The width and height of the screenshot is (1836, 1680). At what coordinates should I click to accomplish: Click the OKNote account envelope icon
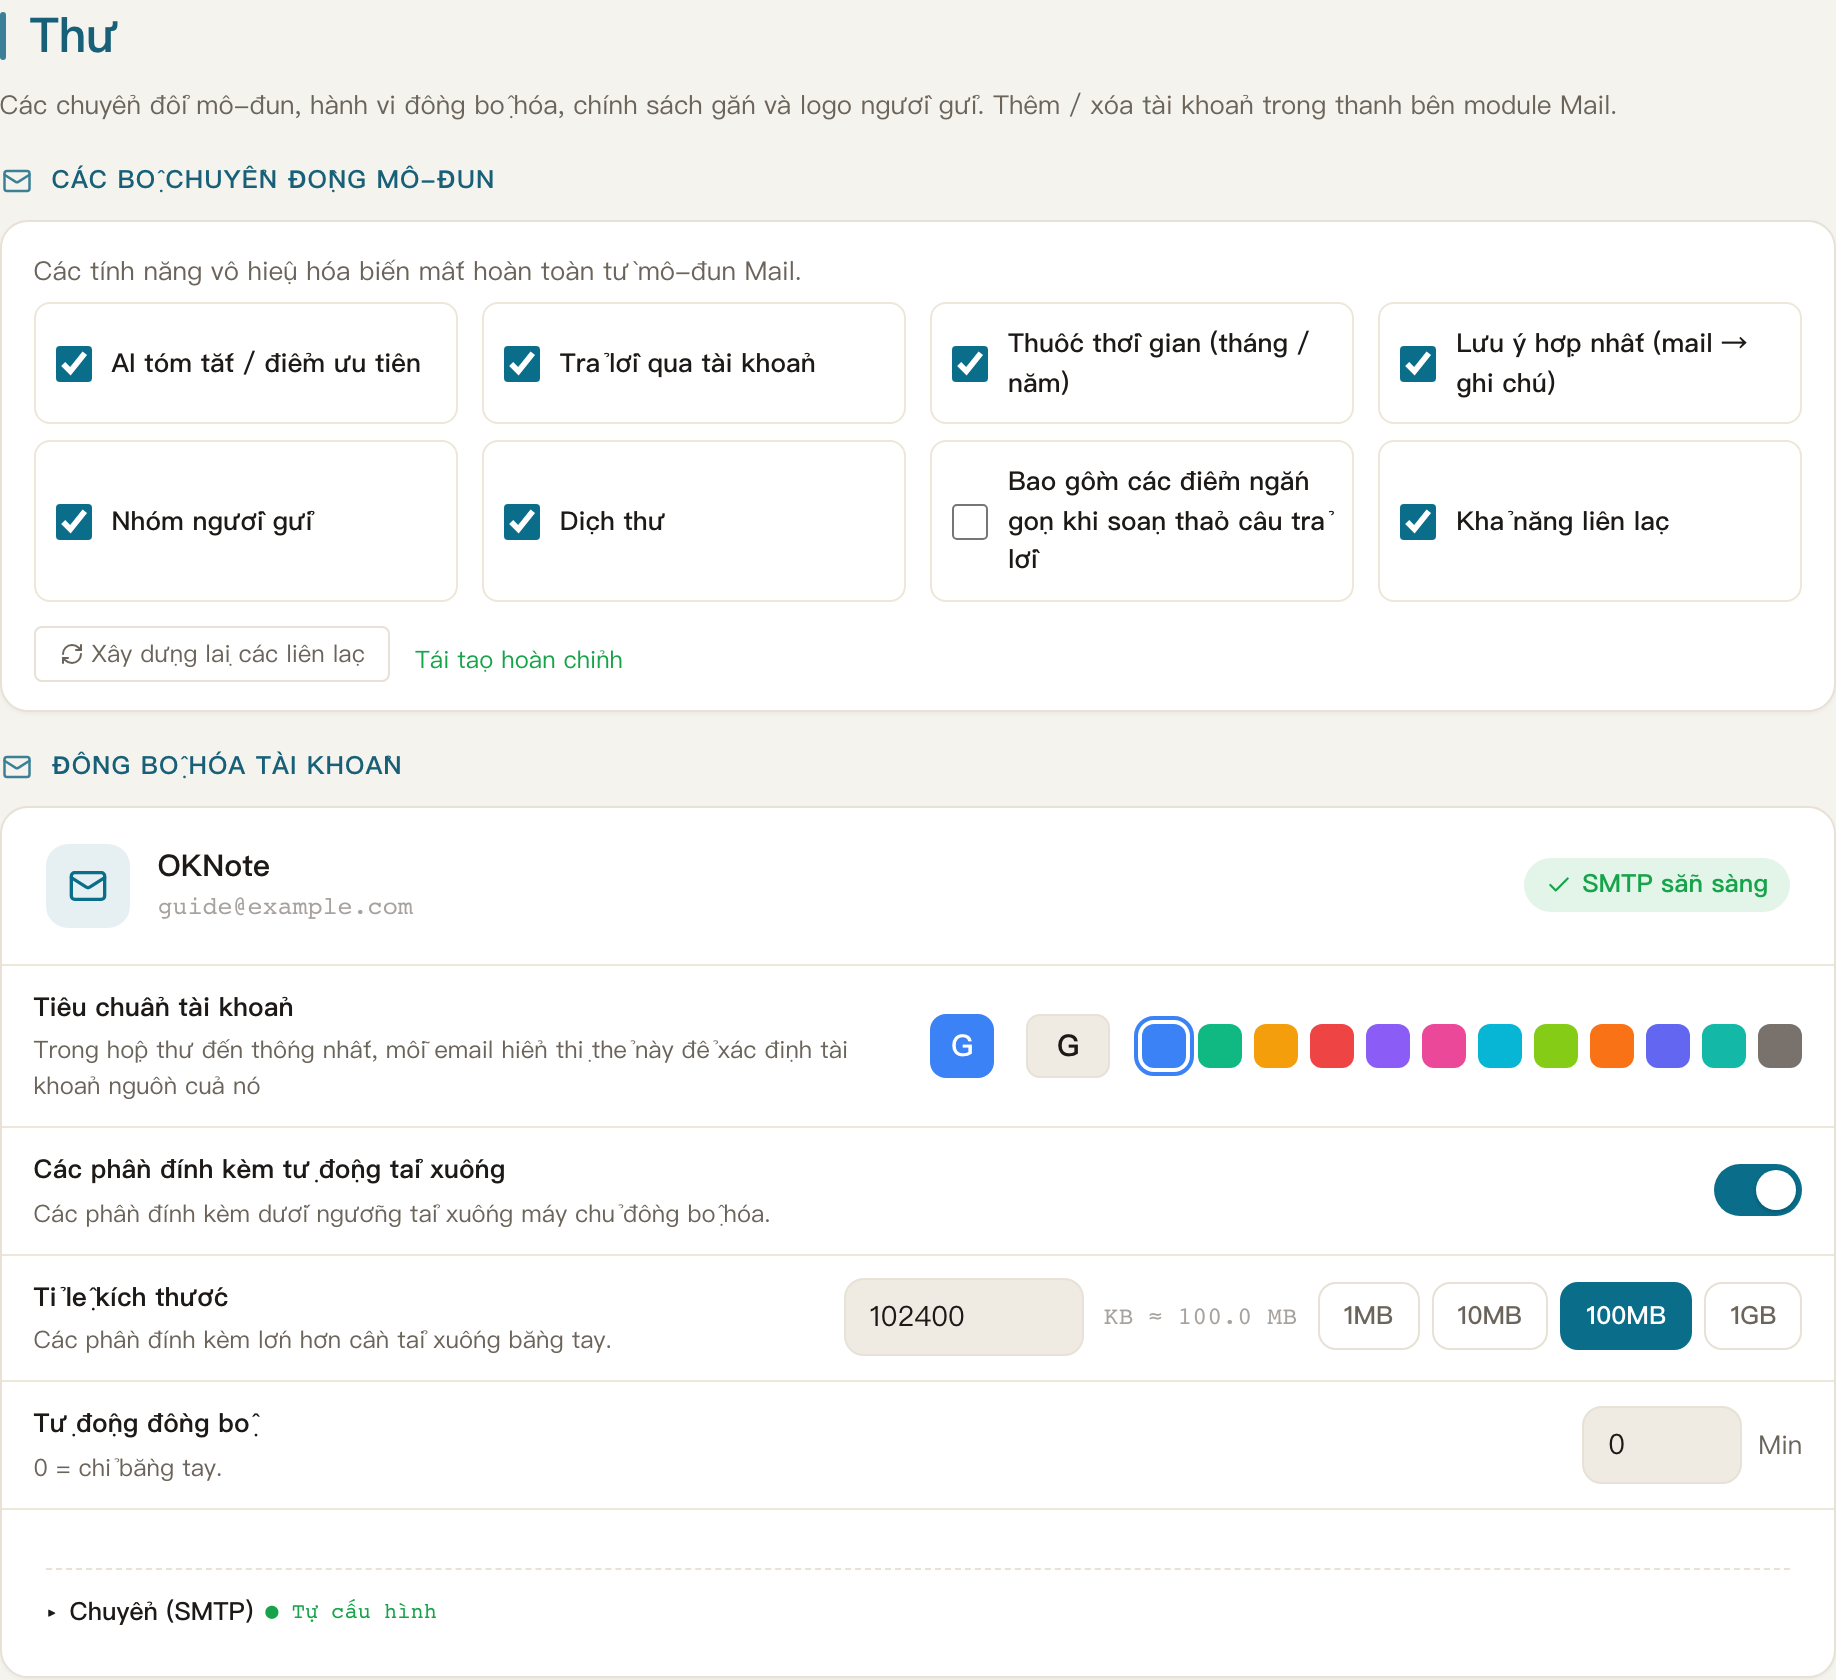[88, 886]
